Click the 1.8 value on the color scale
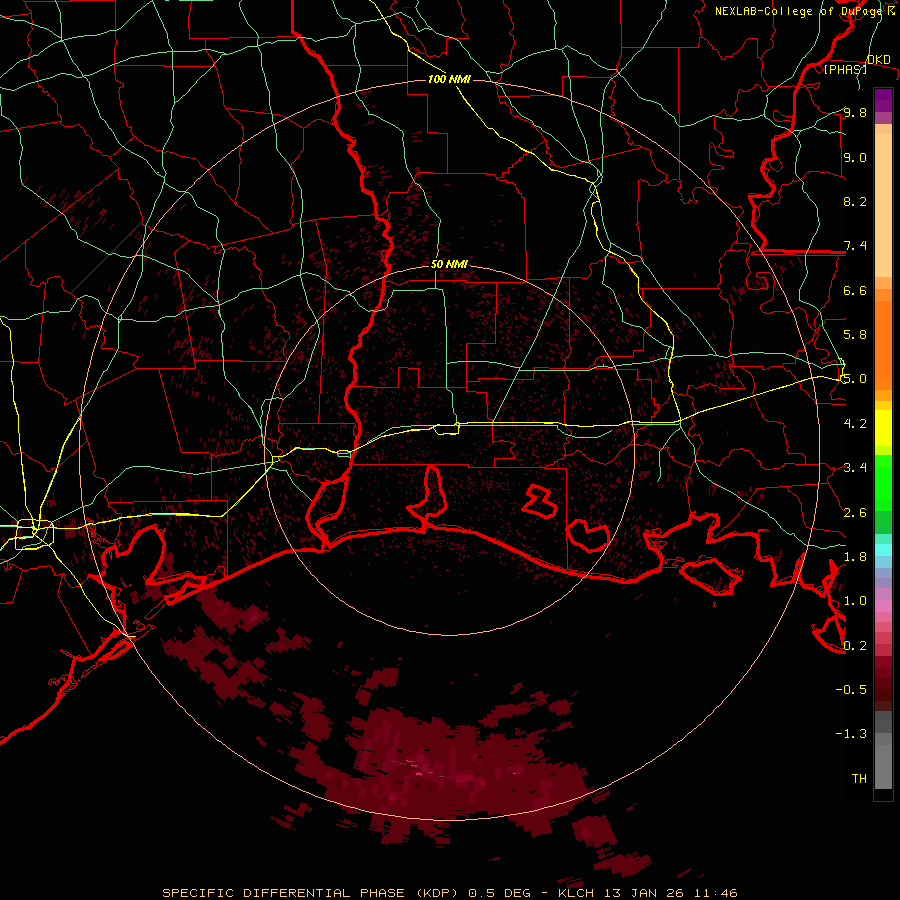 pos(855,557)
